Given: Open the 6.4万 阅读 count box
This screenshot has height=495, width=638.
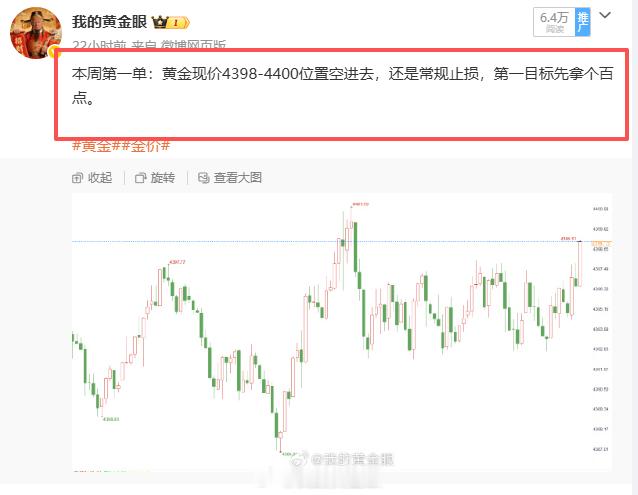Looking at the screenshot, I should pyautogui.click(x=554, y=22).
